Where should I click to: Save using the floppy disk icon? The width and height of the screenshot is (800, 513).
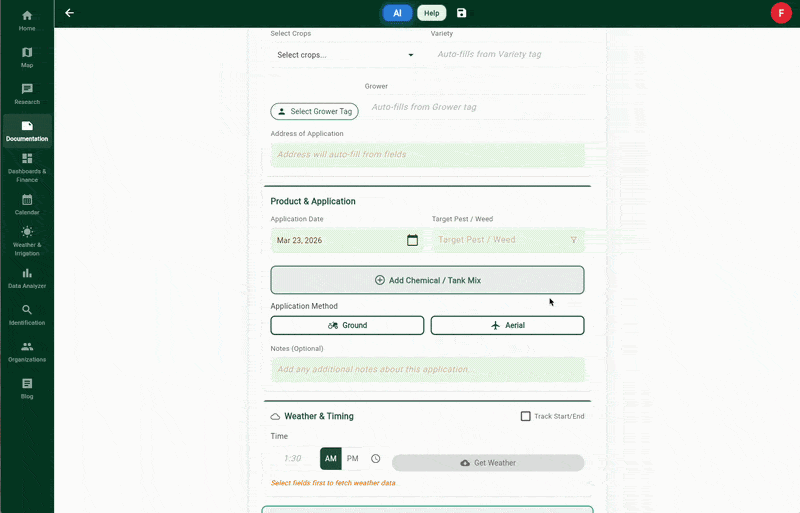coord(461,13)
